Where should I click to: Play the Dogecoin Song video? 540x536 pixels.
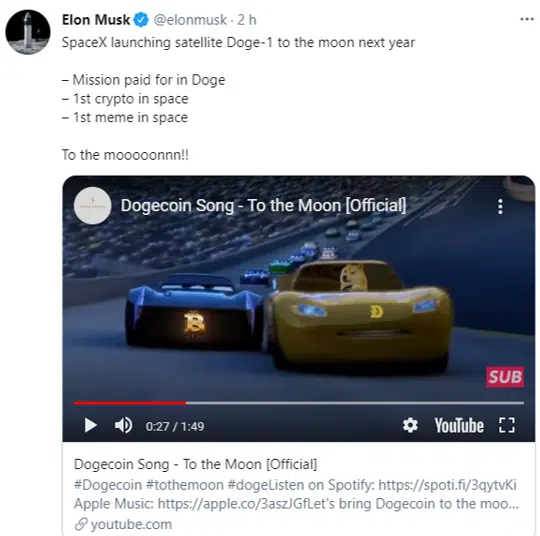[91, 425]
